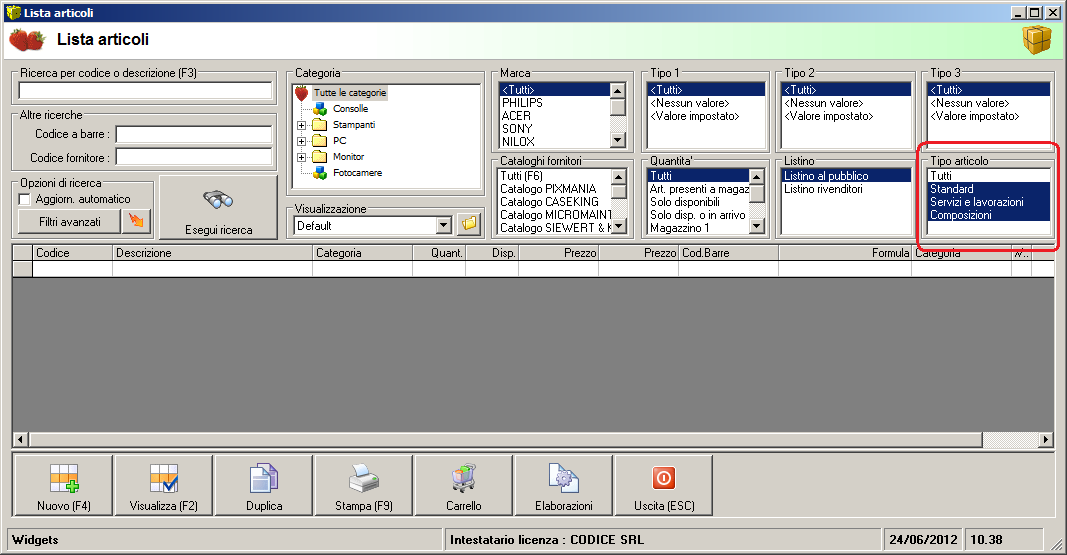Click the Fotocamere category icon
Image resolution: width=1067 pixels, height=555 pixels.
[320, 173]
